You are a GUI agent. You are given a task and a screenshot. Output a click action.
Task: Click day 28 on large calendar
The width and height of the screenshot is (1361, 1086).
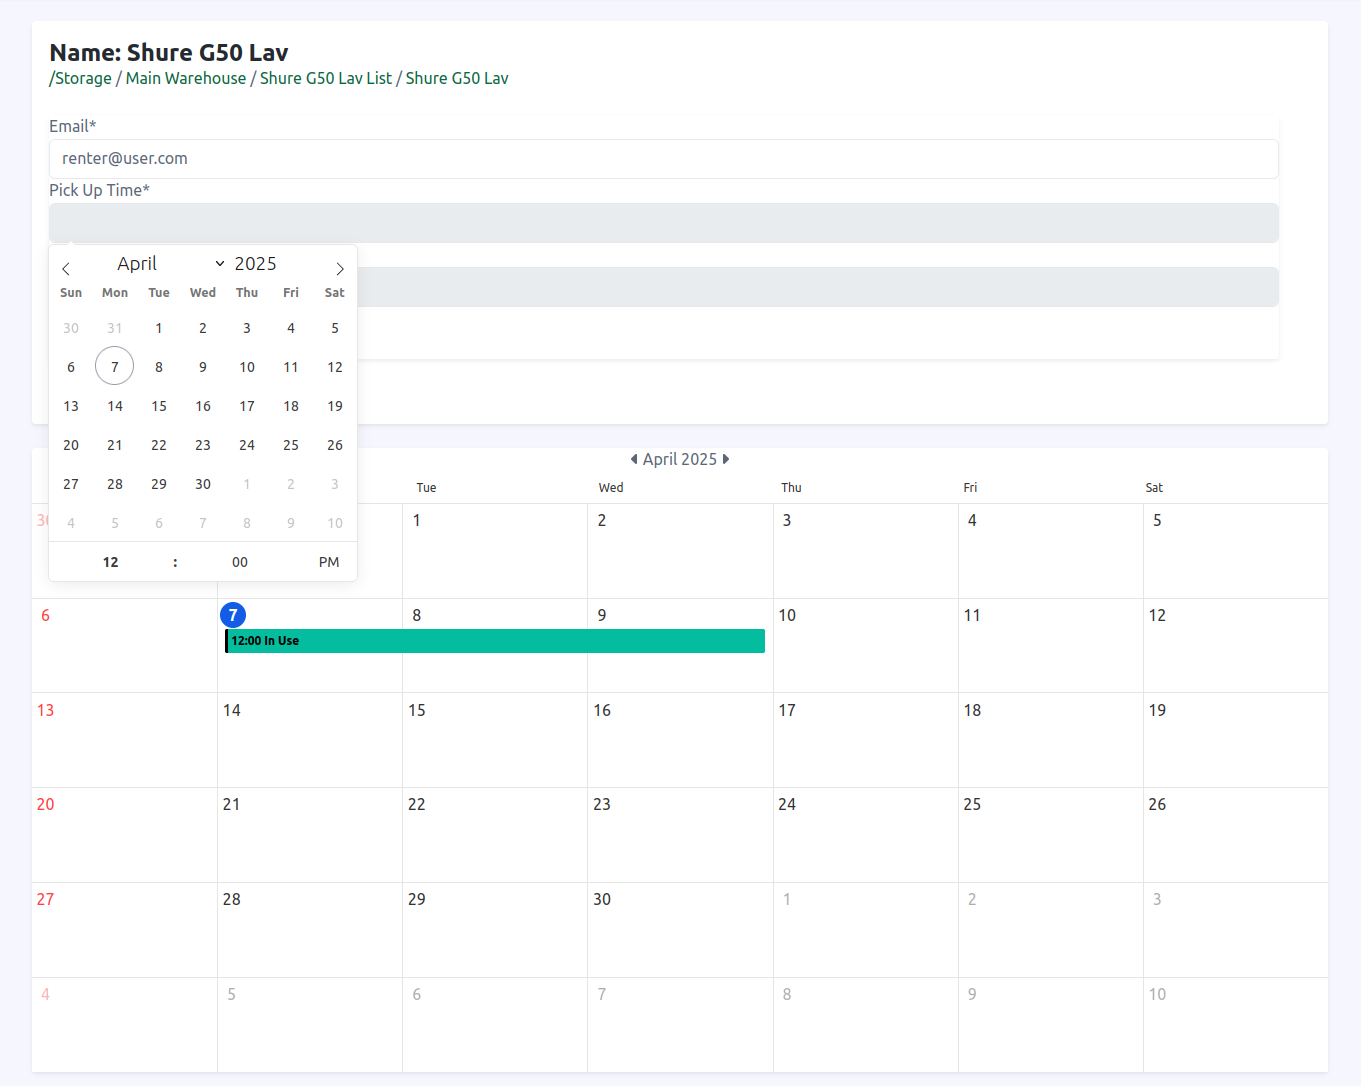pos(231,899)
